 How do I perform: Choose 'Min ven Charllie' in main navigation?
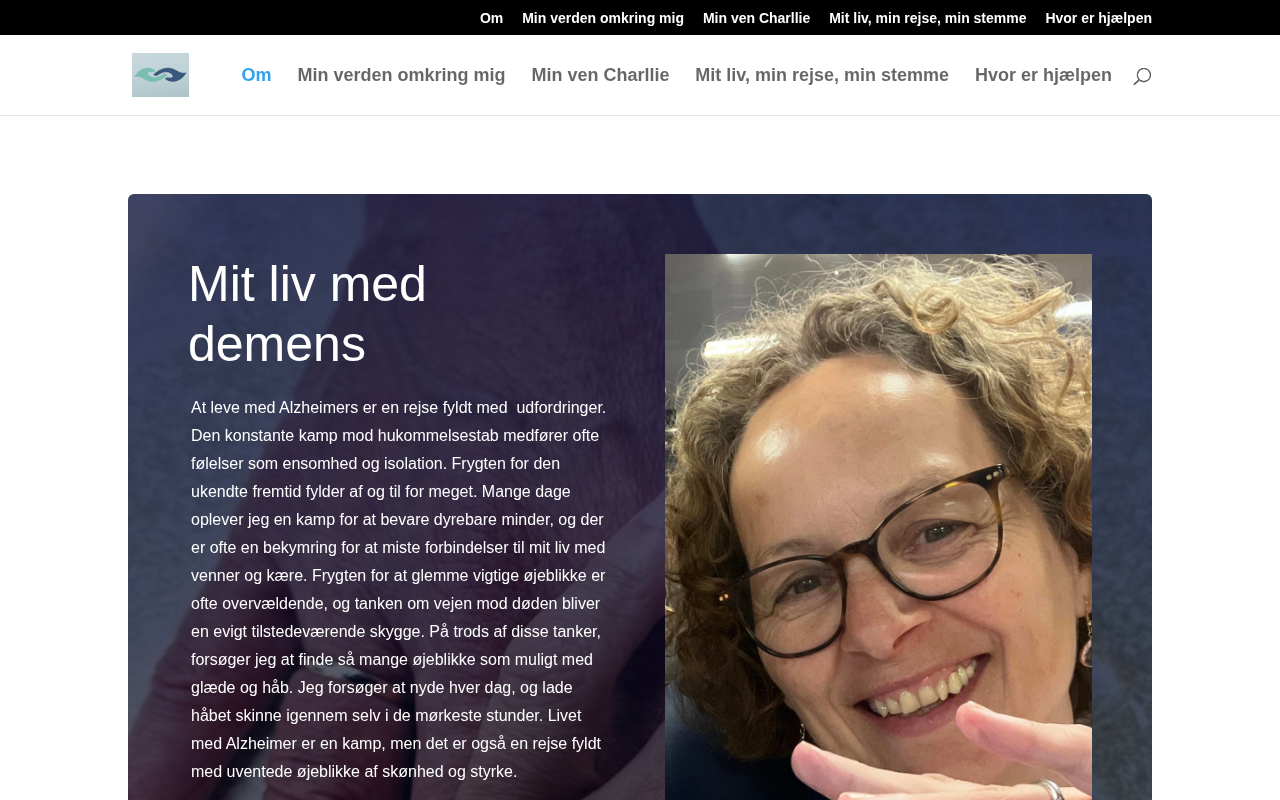[x=600, y=75]
